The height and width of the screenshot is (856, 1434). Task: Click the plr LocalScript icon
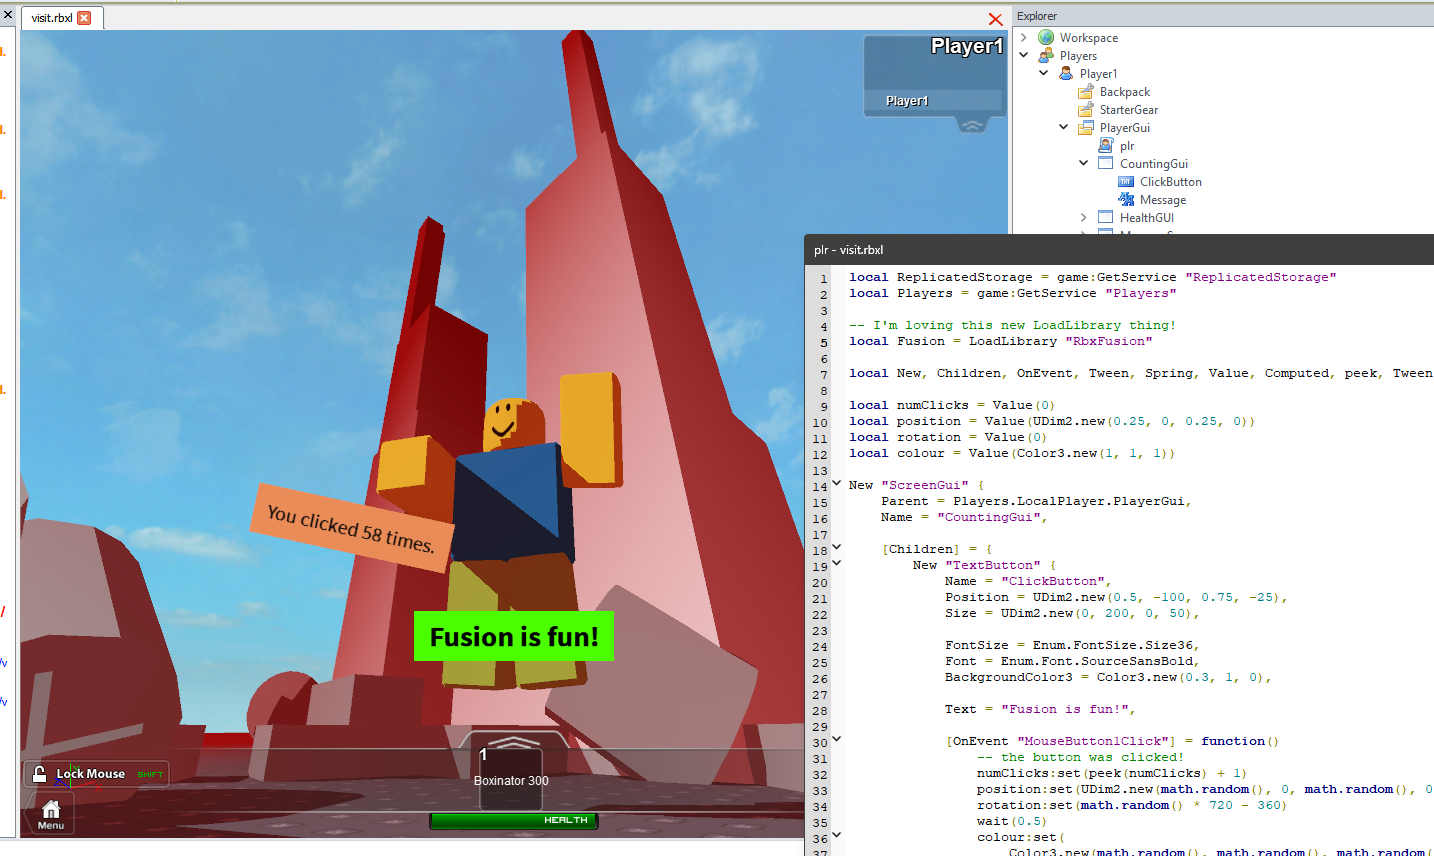pos(1106,145)
